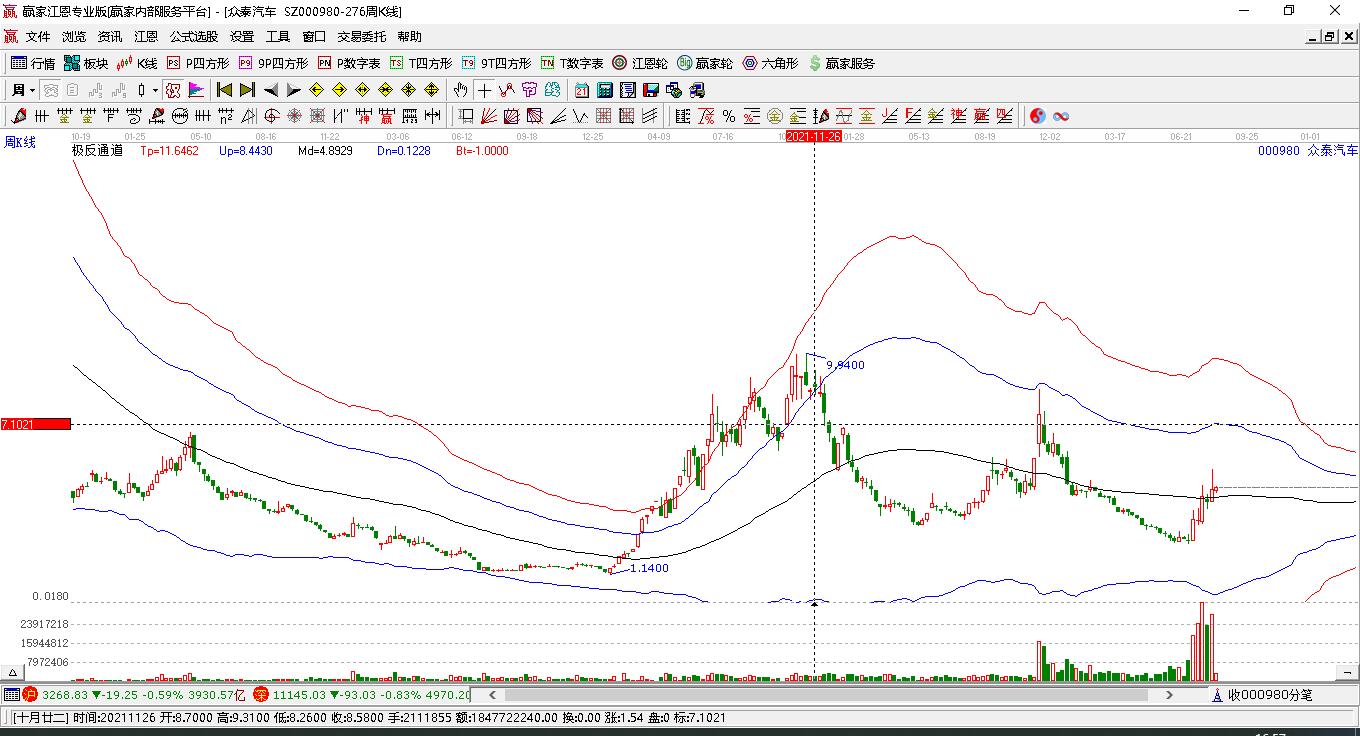Click the 2021-11-26 date marker

pyautogui.click(x=813, y=136)
